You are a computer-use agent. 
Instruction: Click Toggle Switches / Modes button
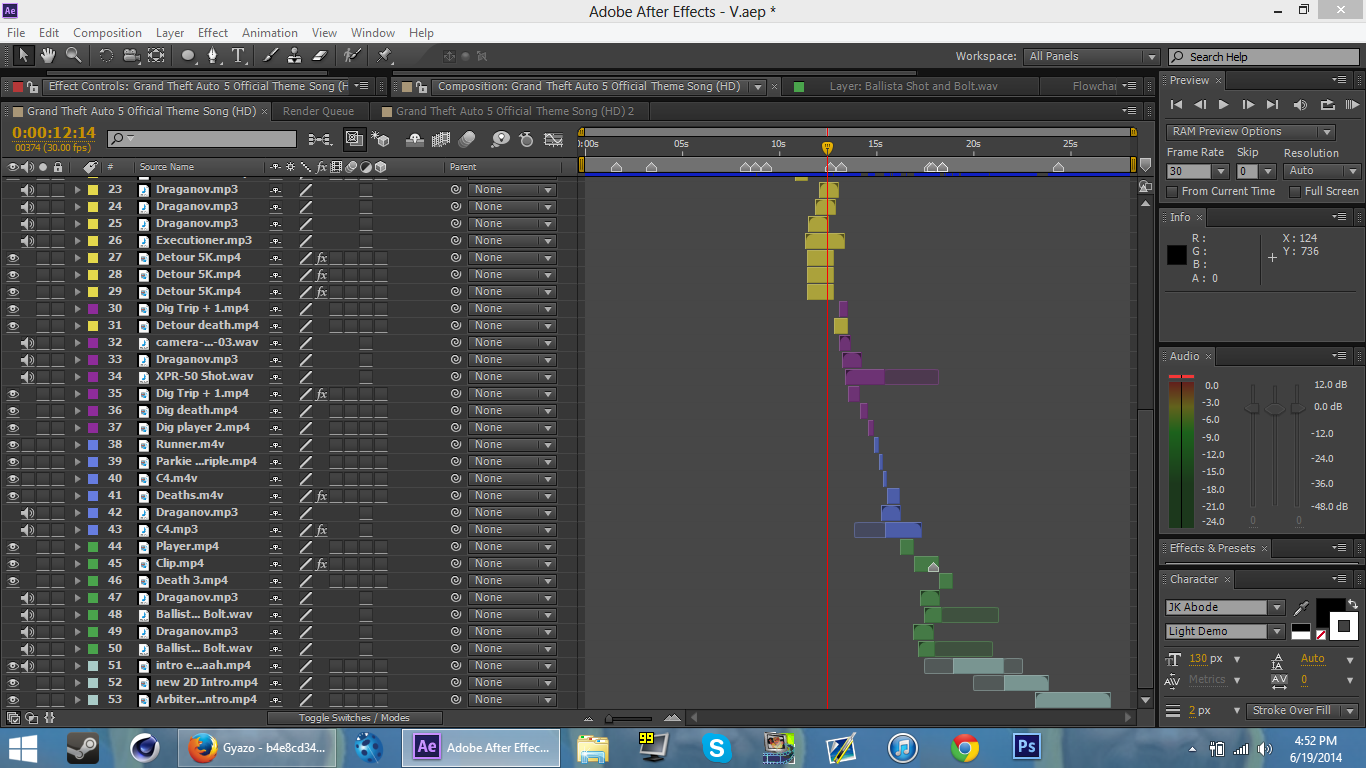point(354,717)
